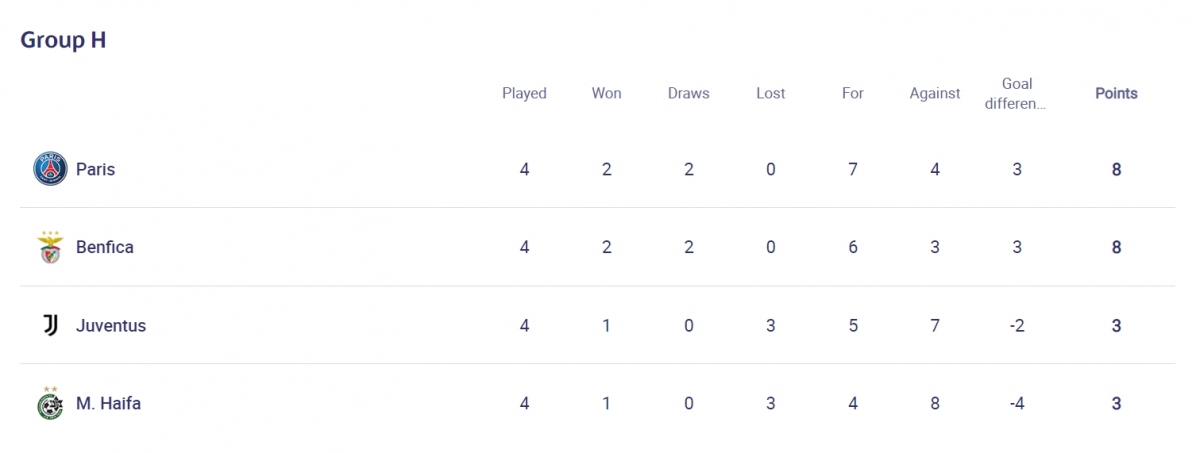
Task: Open the Paris team link
Action: (x=95, y=169)
